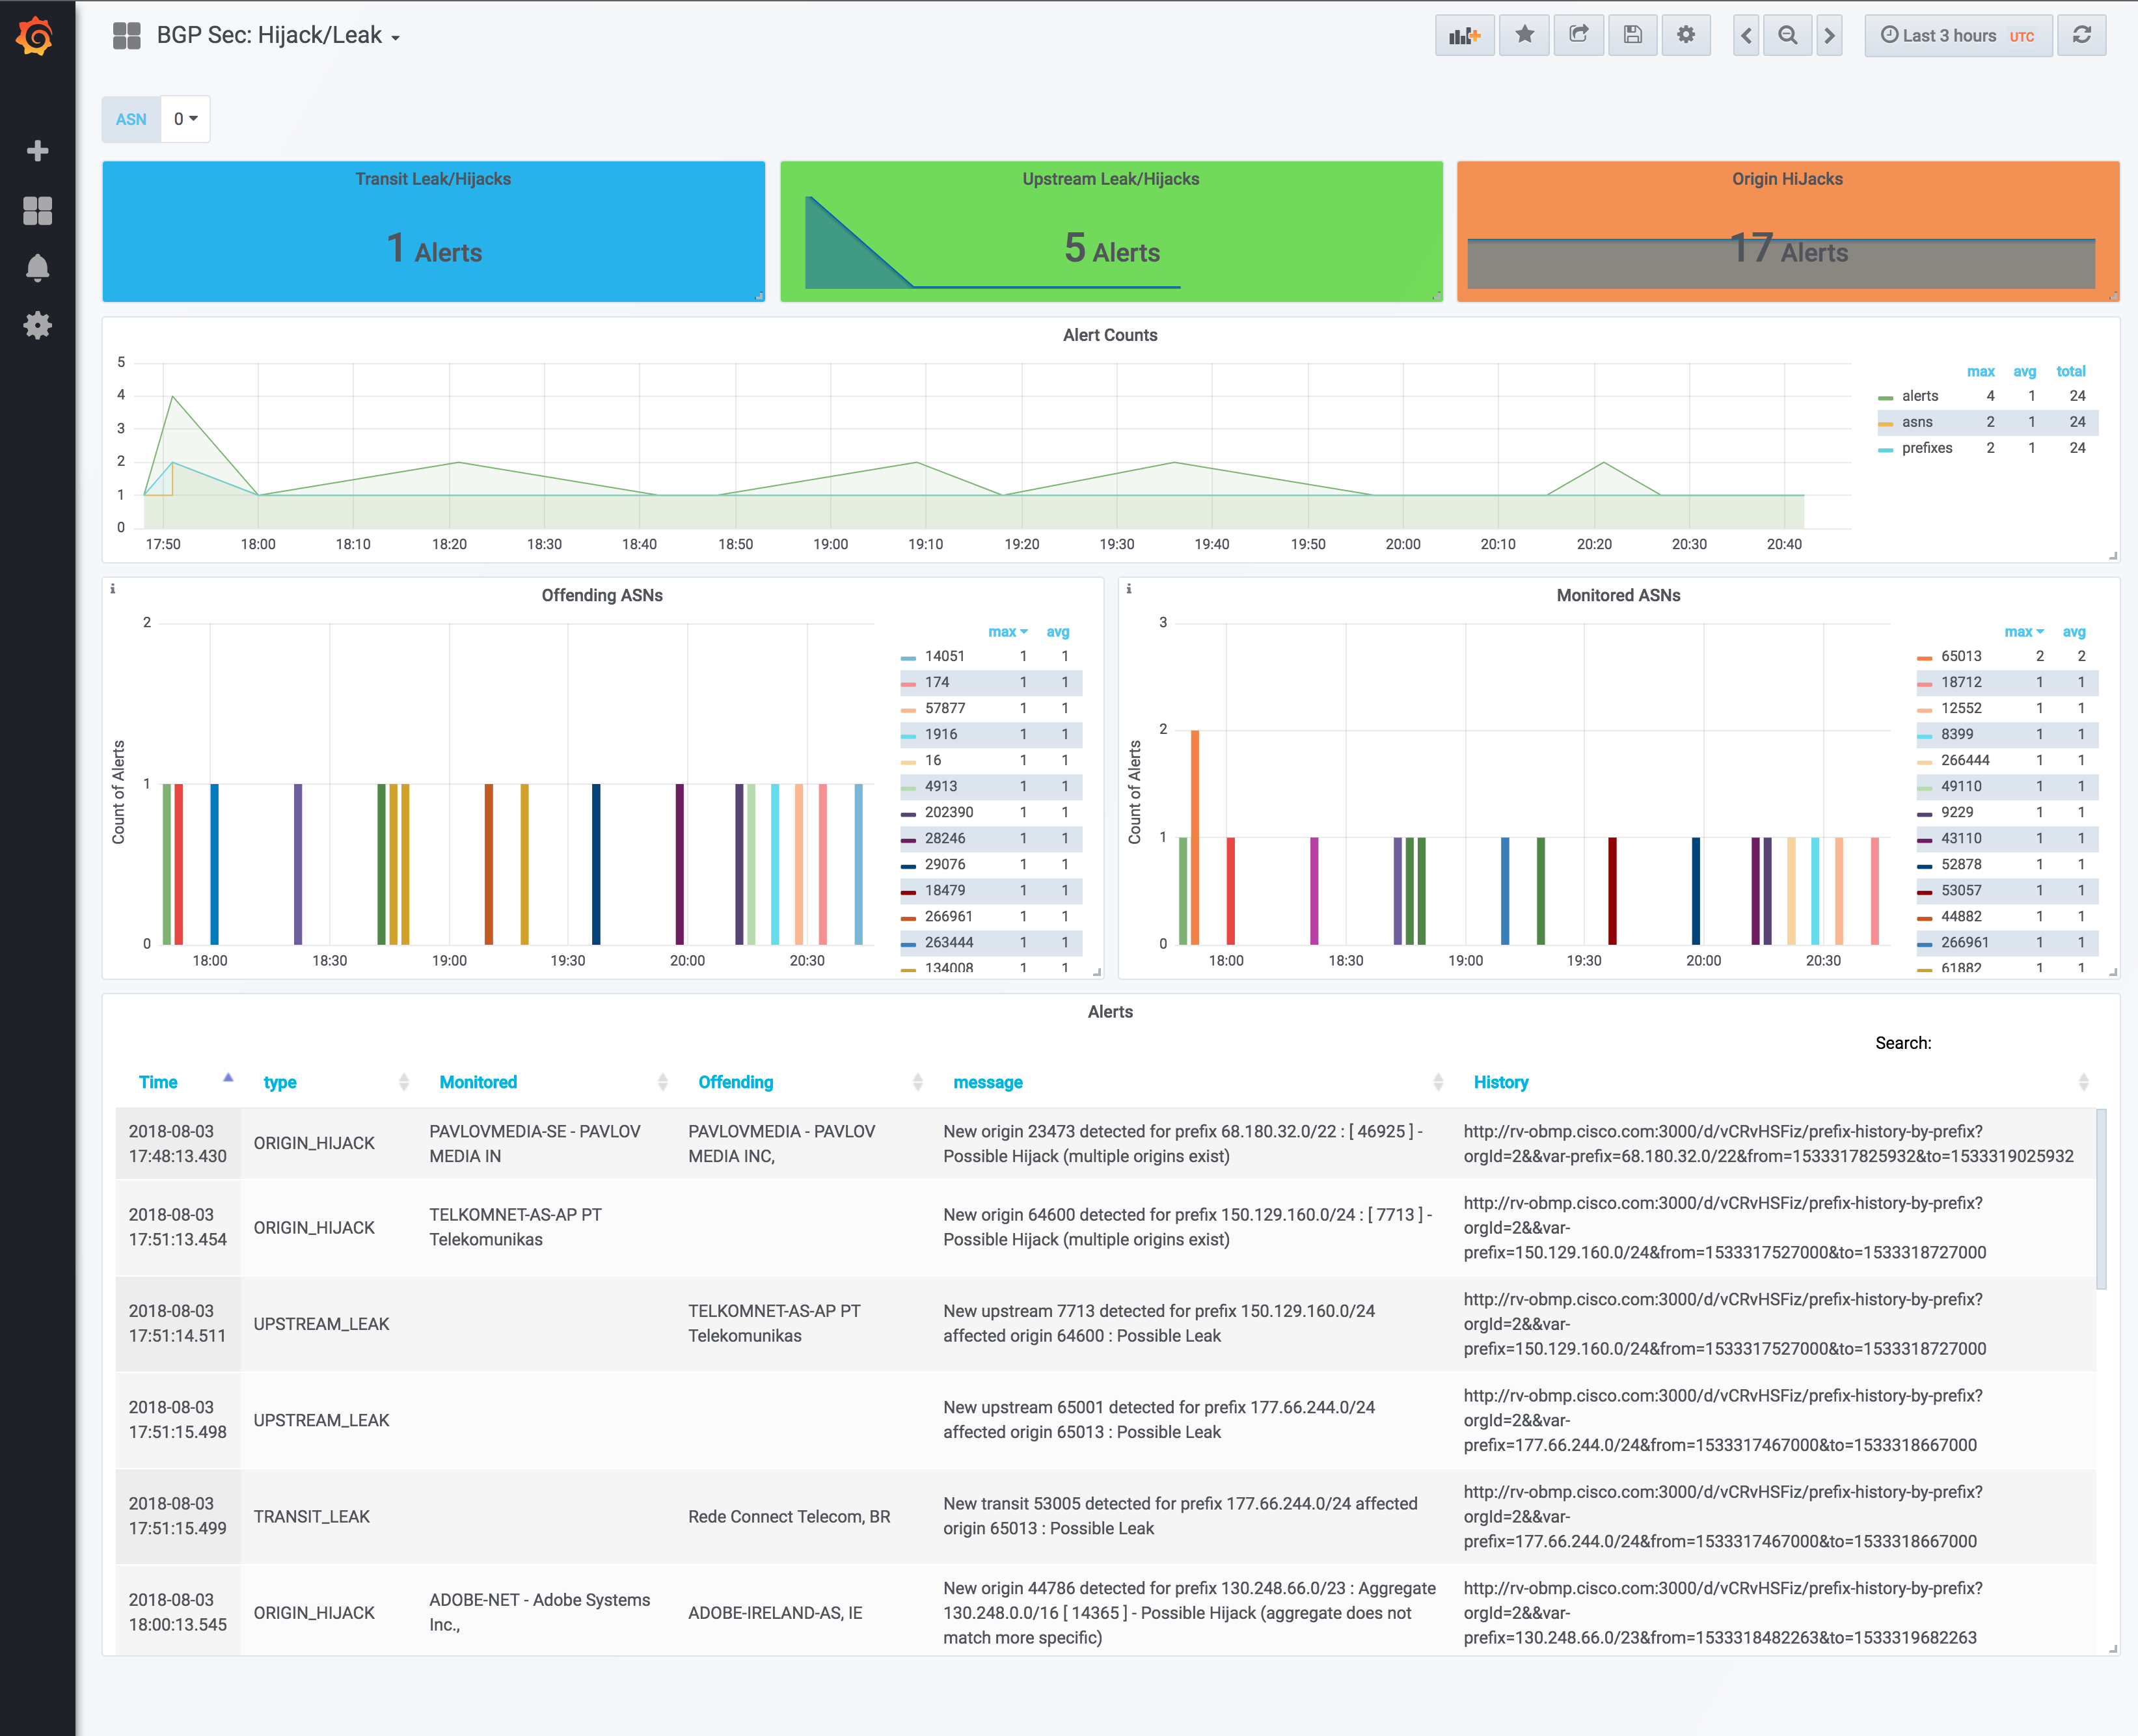
Task: Zoom out time range magnifier
Action: click(x=1787, y=36)
